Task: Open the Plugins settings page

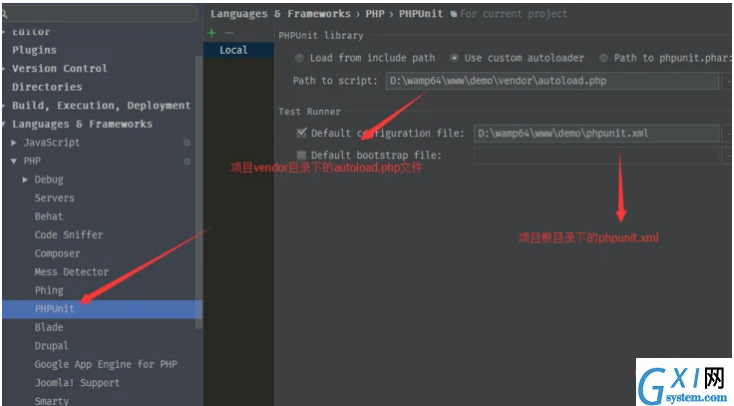Action: point(34,50)
